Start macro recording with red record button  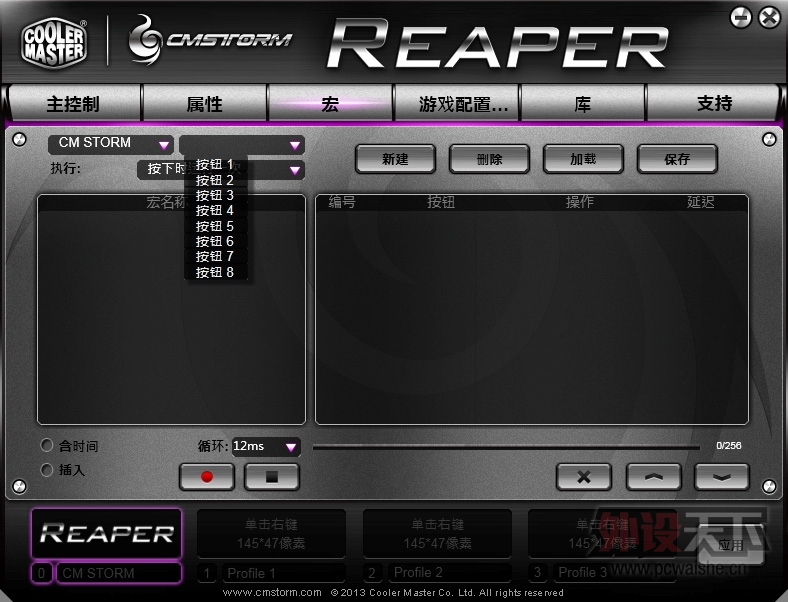pyautogui.click(x=207, y=476)
